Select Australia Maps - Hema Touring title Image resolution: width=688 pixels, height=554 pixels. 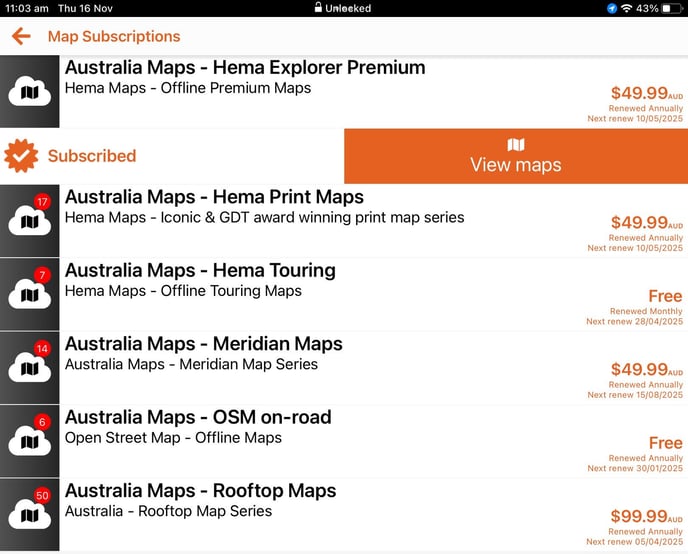coord(200,270)
